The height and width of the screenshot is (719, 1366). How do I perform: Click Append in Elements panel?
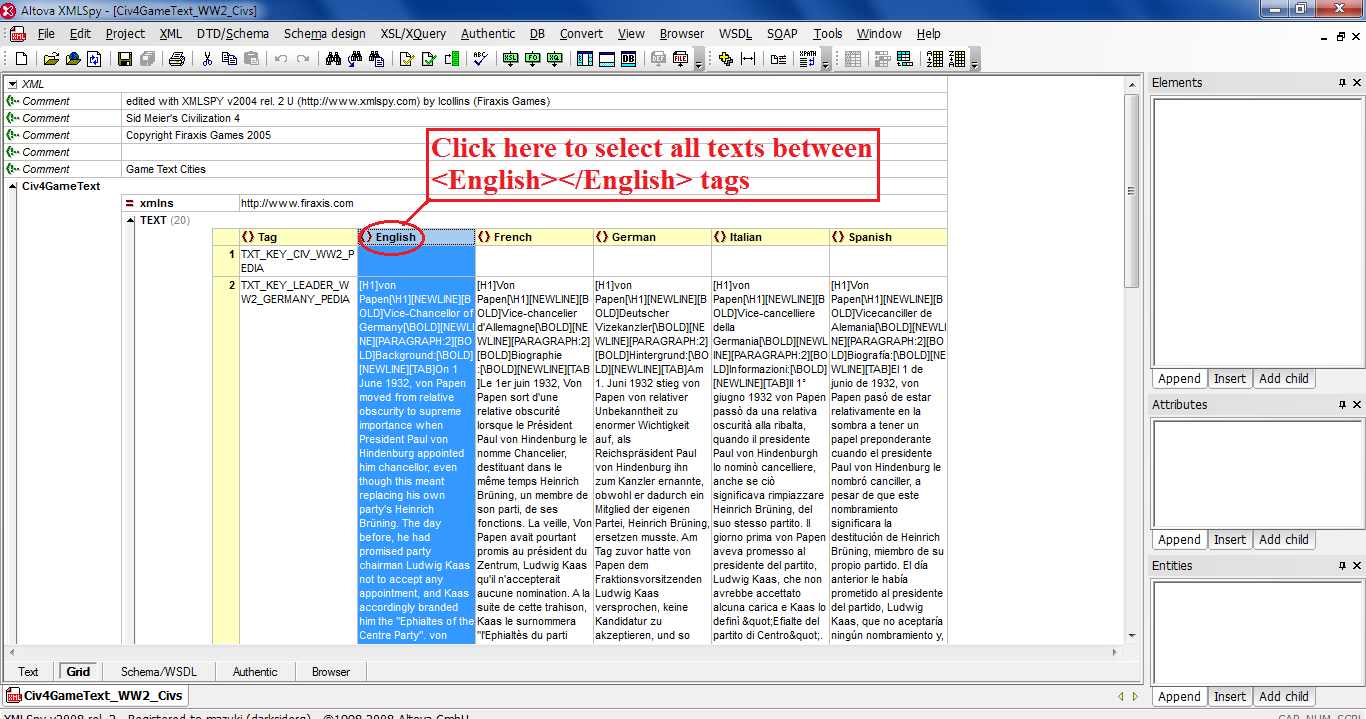click(x=1179, y=378)
